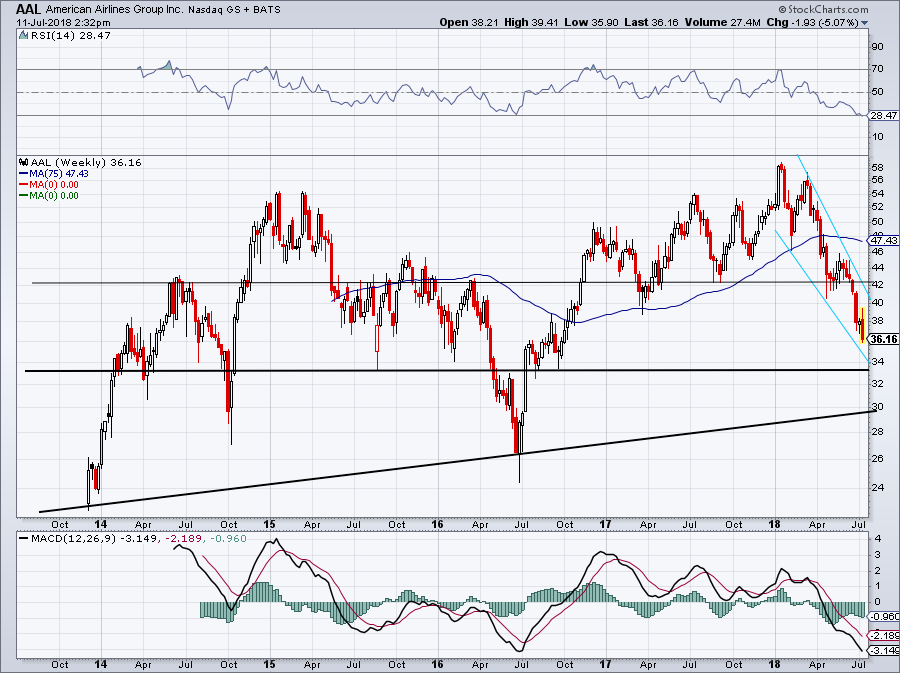Click the -2.189 signal line axis tag
The width and height of the screenshot is (900, 673).
pyautogui.click(x=883, y=636)
